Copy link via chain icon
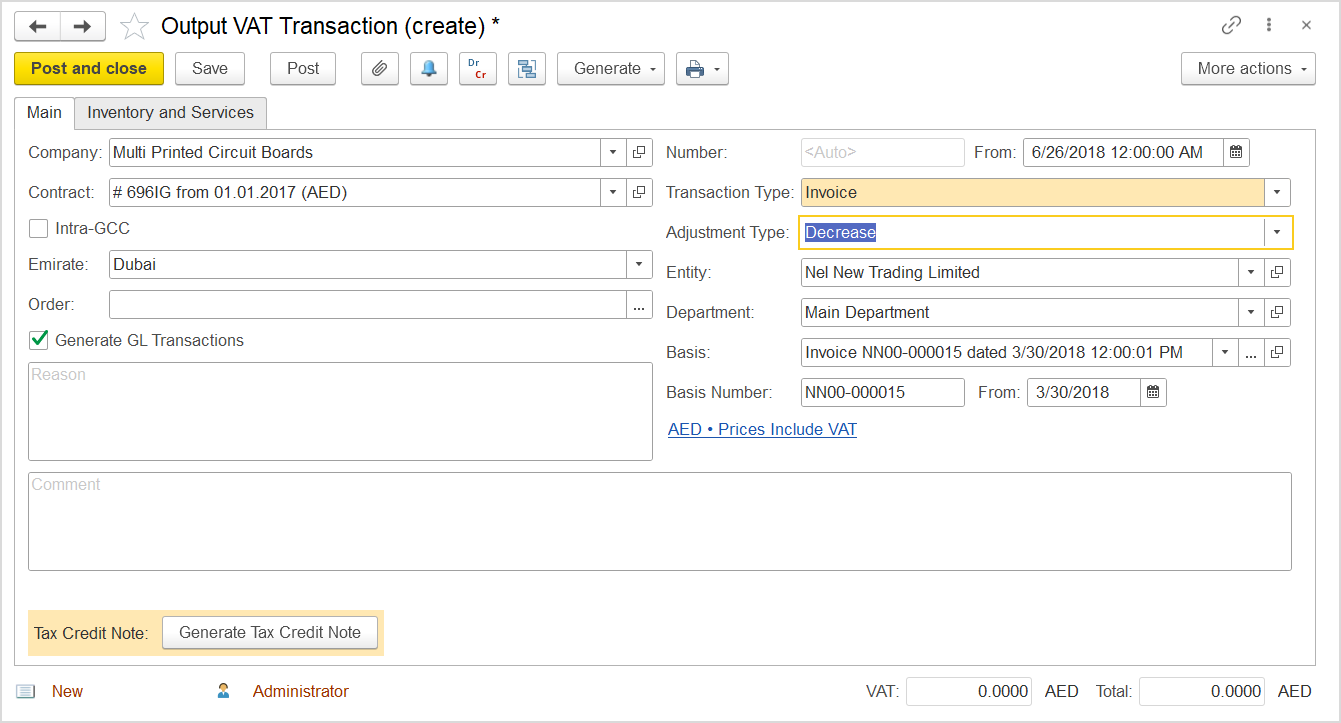The height and width of the screenshot is (723, 1341). pos(1232,26)
